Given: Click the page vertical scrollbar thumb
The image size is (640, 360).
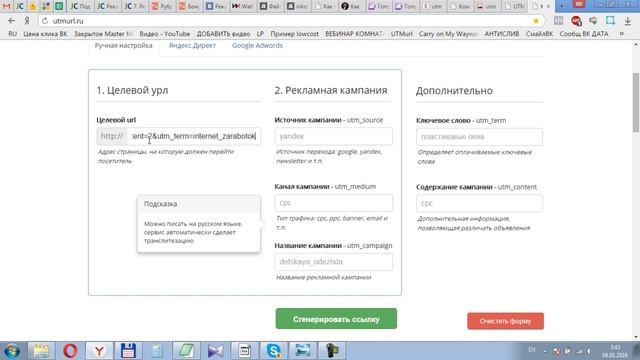Looking at the screenshot, I should [636, 102].
